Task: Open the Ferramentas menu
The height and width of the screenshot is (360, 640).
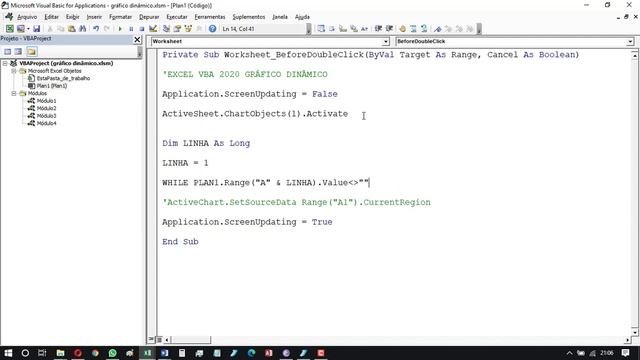Action: 210,17
